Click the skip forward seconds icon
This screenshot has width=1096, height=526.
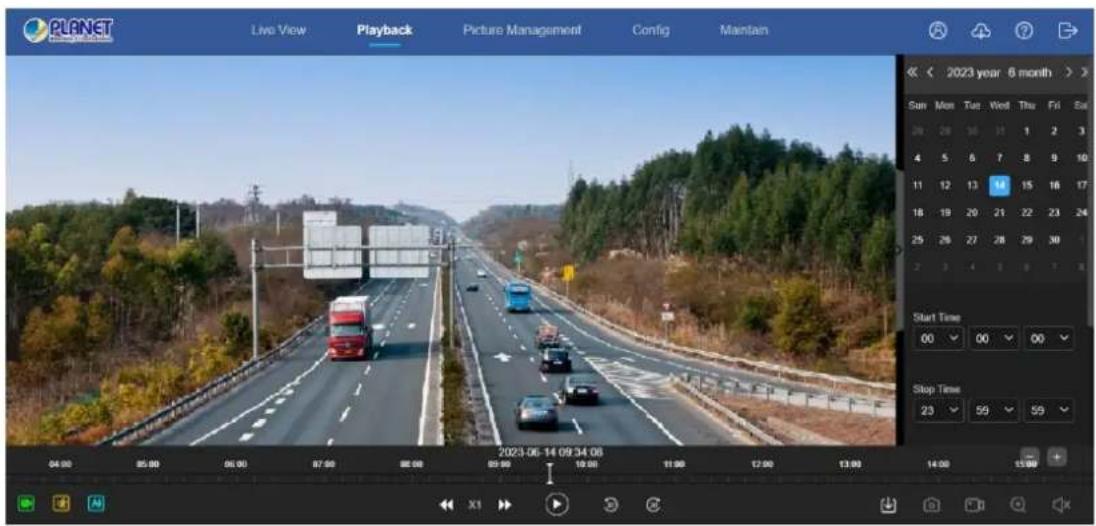(653, 504)
